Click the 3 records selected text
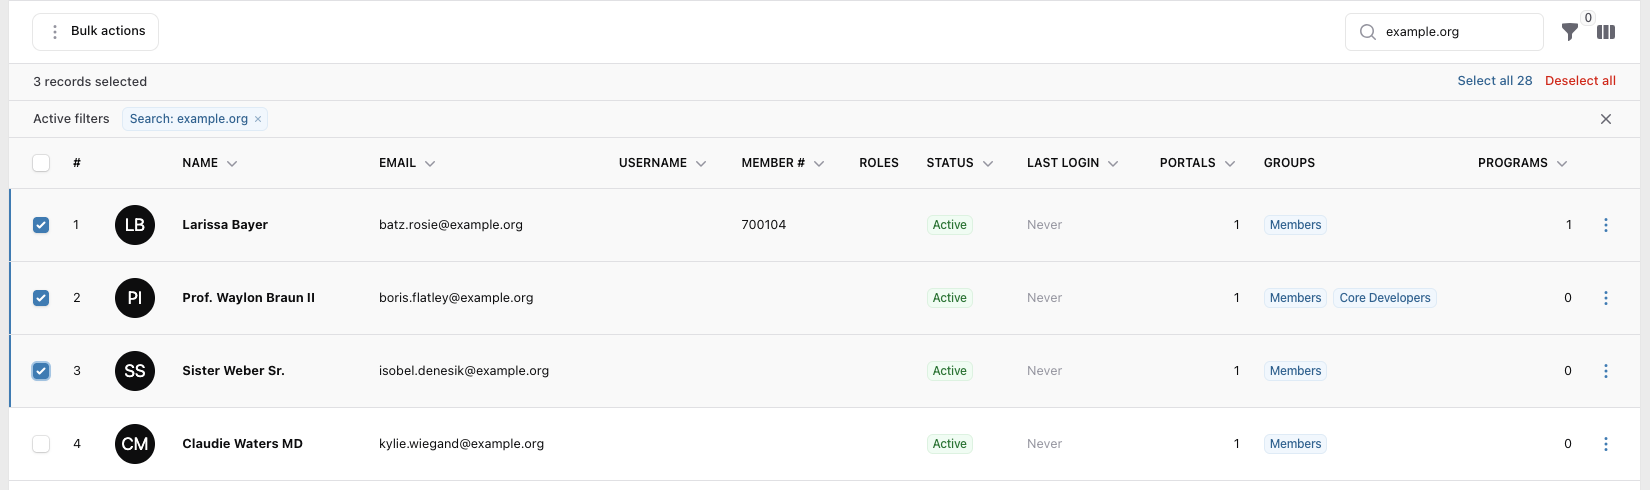The height and width of the screenshot is (490, 1650). click(90, 82)
